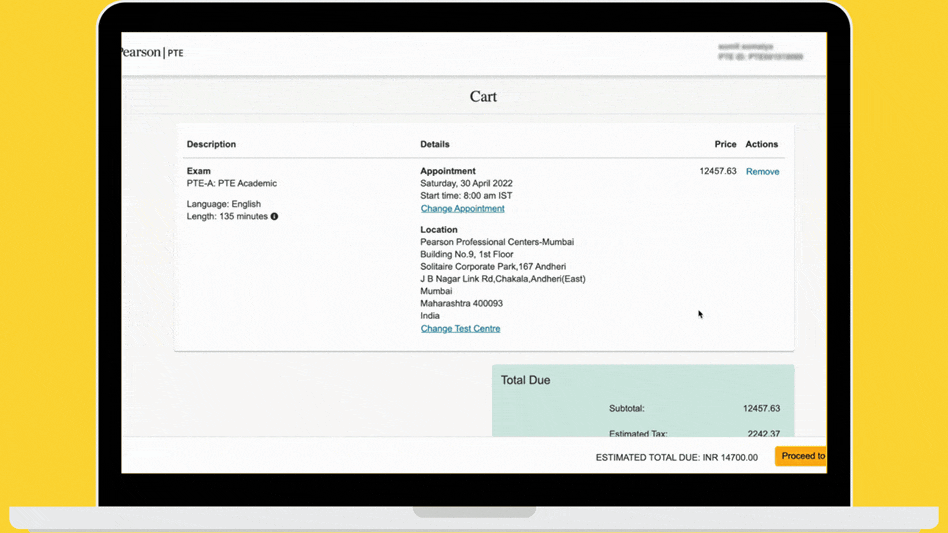This screenshot has height=533, width=948.
Task: Click 'Solitaire Corporate Park,167 Andheri' line
Action: click(493, 266)
